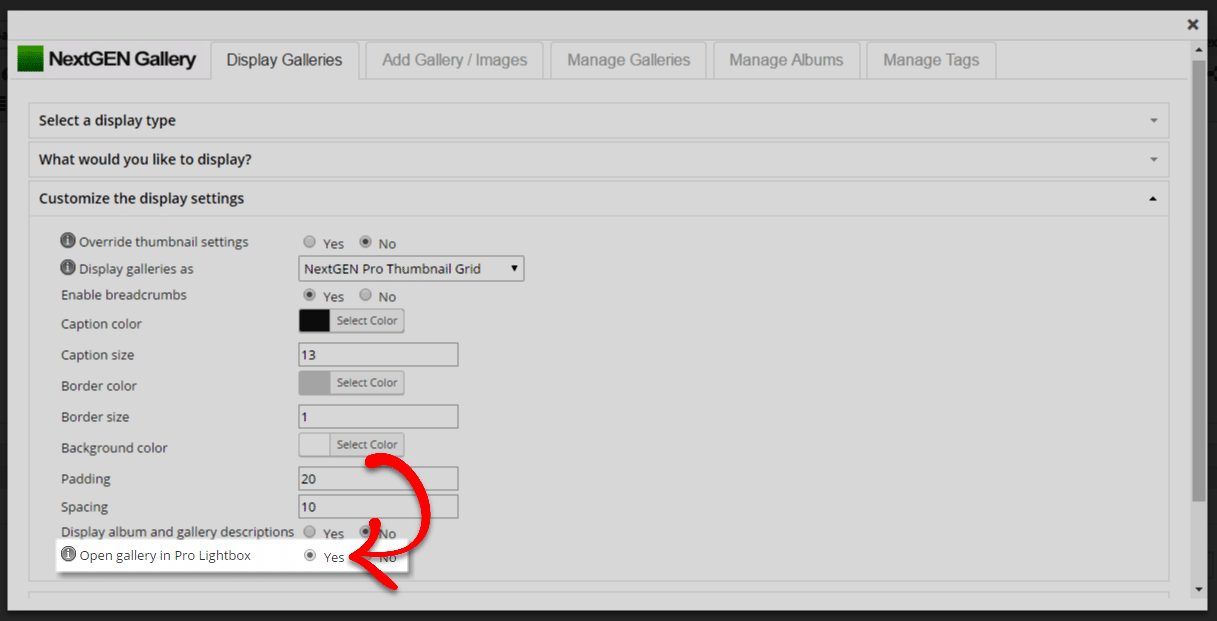
Task: Click the Caption size label
Action: 97,355
